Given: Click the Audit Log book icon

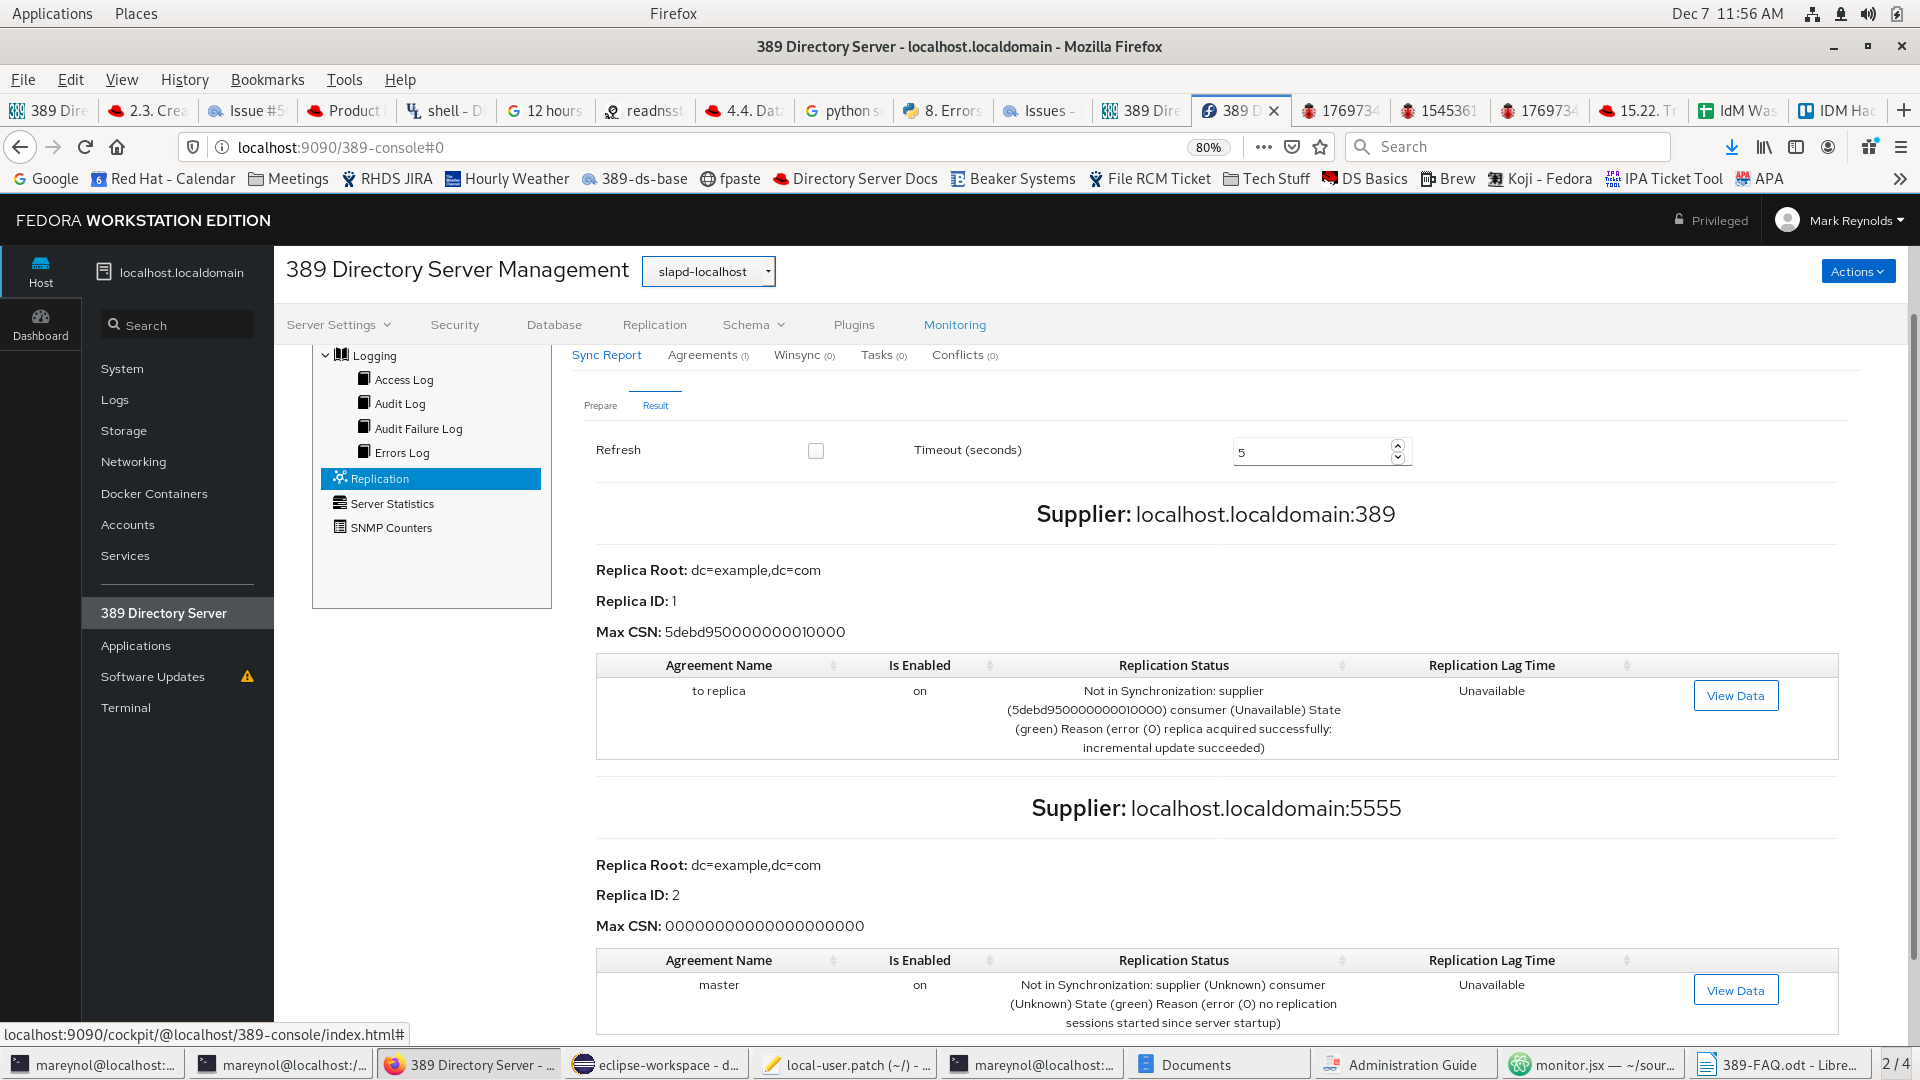Looking at the screenshot, I should tap(364, 403).
